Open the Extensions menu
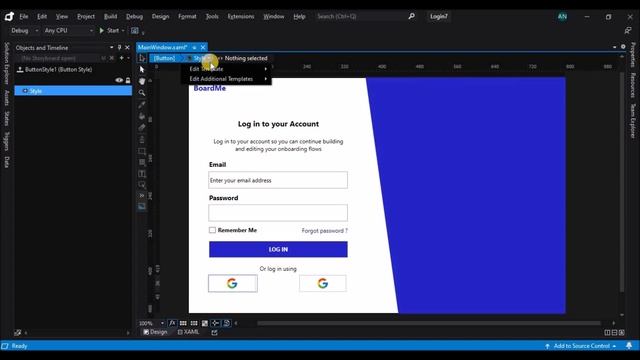Screen dimensions: 640x360 pos(241,16)
